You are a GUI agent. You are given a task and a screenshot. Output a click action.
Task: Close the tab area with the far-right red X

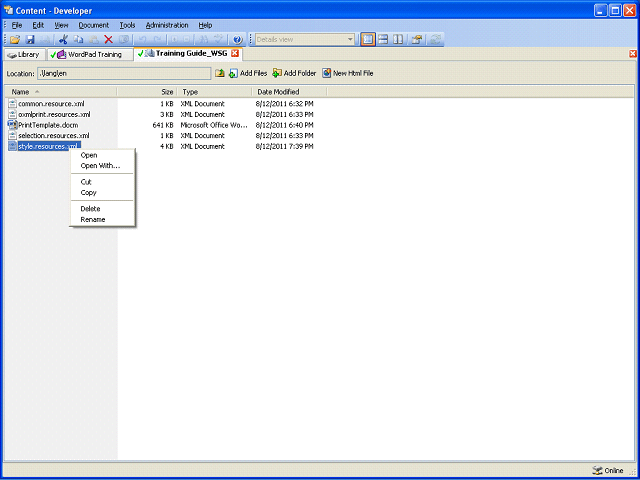(x=633, y=53)
